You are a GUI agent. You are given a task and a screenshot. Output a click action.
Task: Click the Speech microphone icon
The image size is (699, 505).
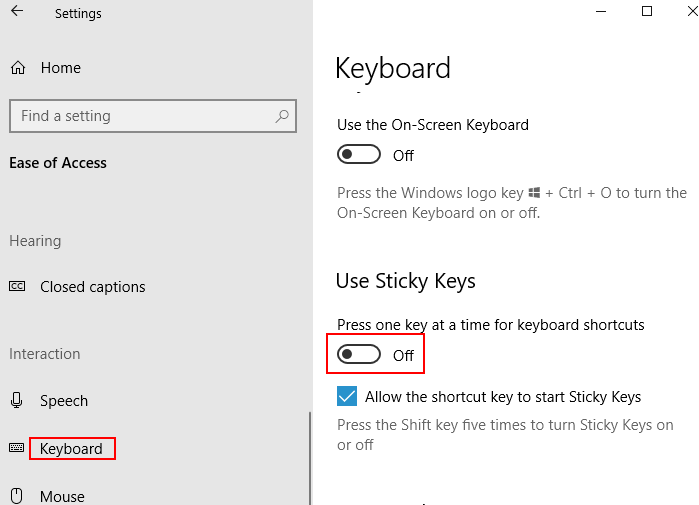coord(17,401)
